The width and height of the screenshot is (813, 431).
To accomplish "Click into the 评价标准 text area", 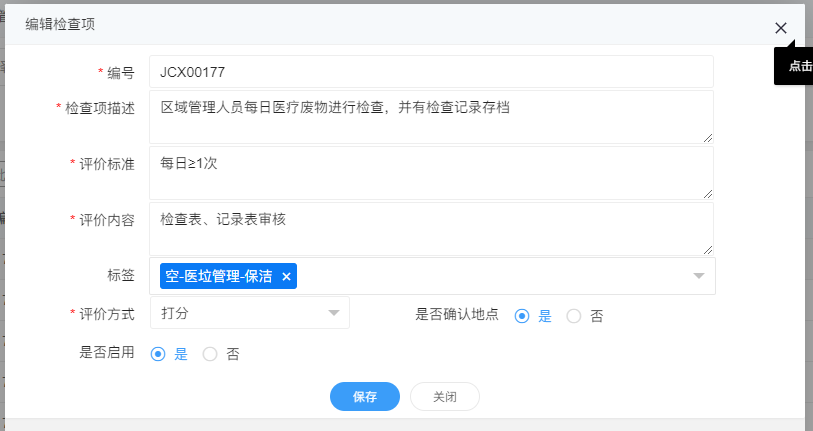I will 431,173.
